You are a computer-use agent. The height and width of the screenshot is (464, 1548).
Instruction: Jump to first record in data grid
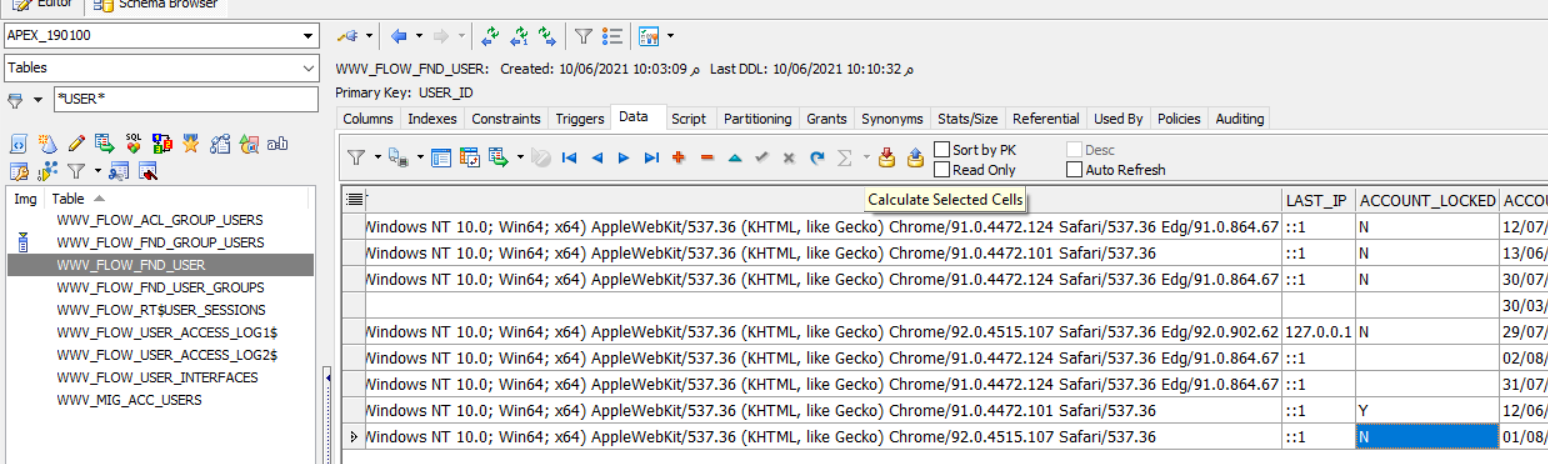(569, 158)
